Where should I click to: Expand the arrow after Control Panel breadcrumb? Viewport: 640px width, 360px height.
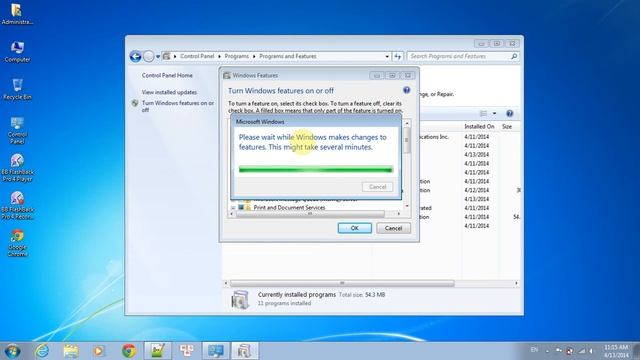point(219,56)
